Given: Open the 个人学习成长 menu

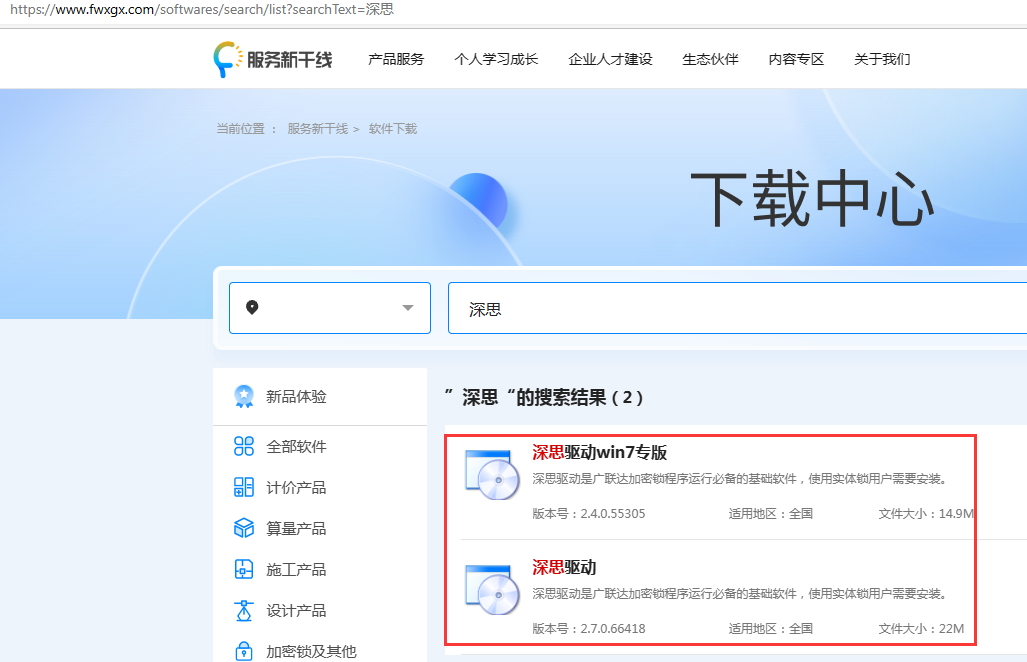Looking at the screenshot, I should 496,60.
